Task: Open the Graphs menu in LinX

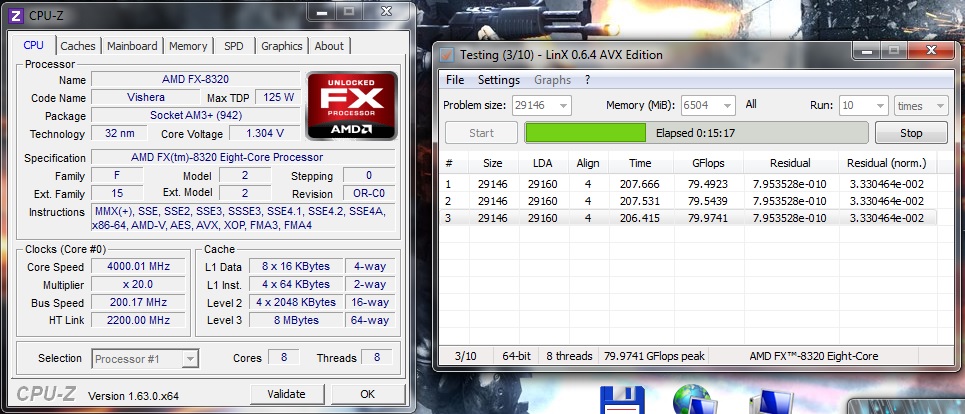Action: tap(552, 80)
